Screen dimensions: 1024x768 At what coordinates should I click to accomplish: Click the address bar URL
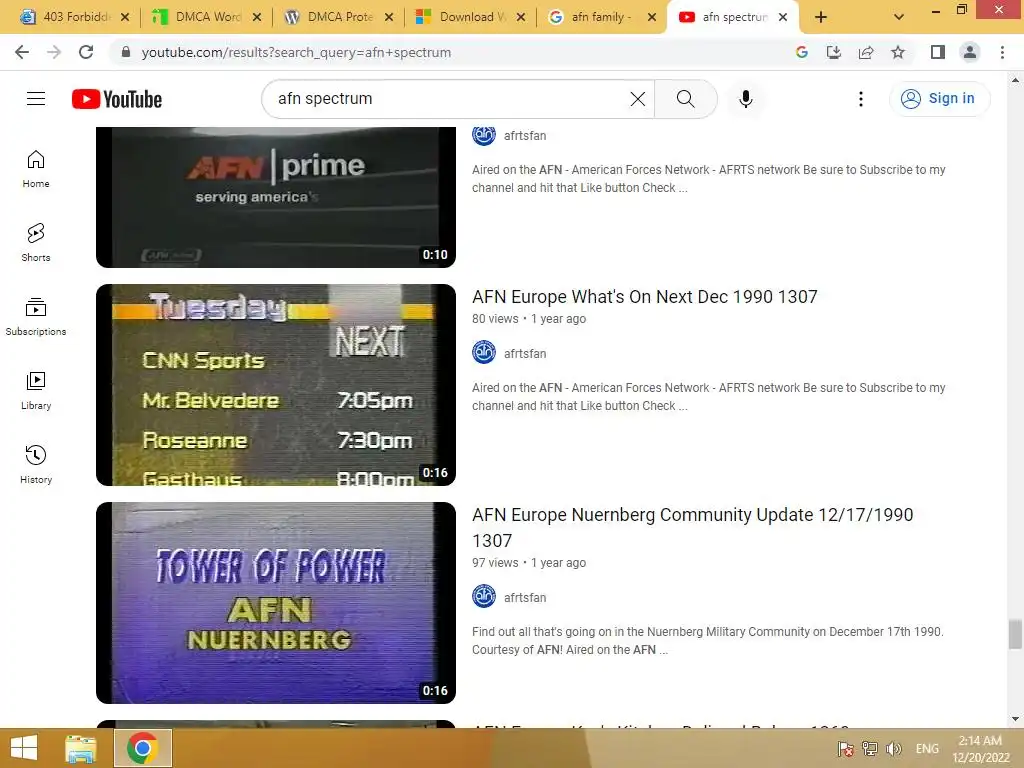click(296, 52)
